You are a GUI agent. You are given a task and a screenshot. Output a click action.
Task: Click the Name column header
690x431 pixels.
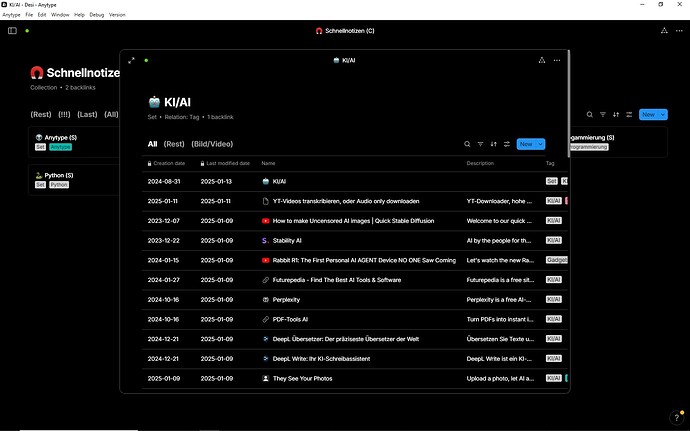[268, 163]
